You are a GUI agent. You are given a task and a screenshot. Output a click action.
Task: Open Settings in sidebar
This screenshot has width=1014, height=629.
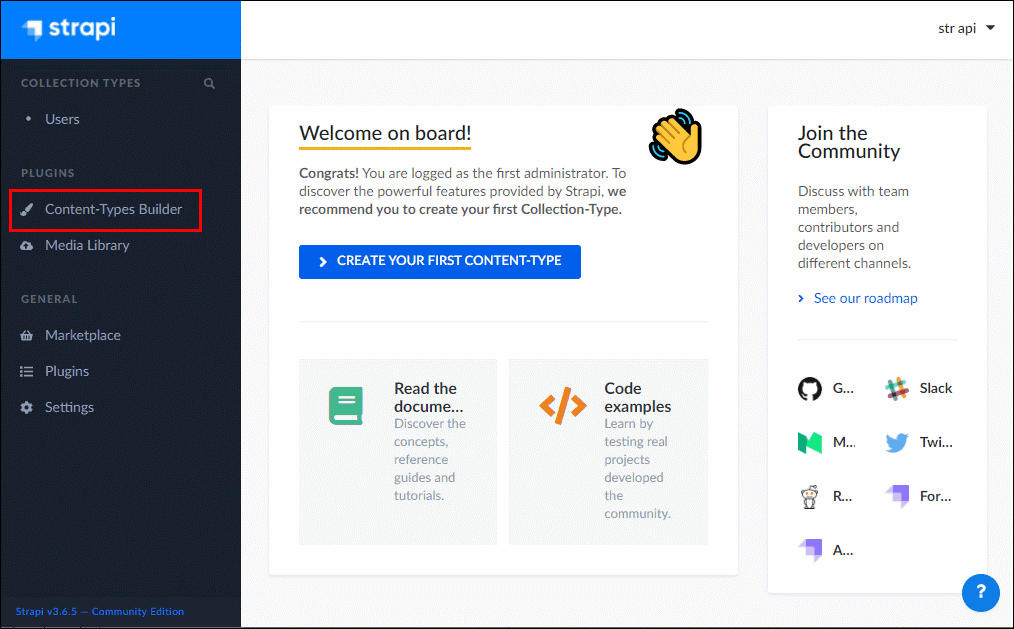(x=69, y=407)
